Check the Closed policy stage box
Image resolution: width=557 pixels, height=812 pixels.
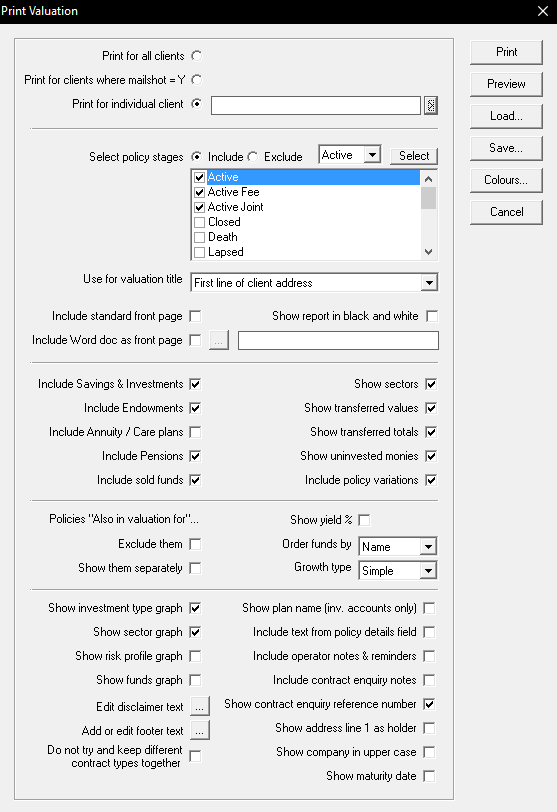pyautogui.click(x=199, y=223)
